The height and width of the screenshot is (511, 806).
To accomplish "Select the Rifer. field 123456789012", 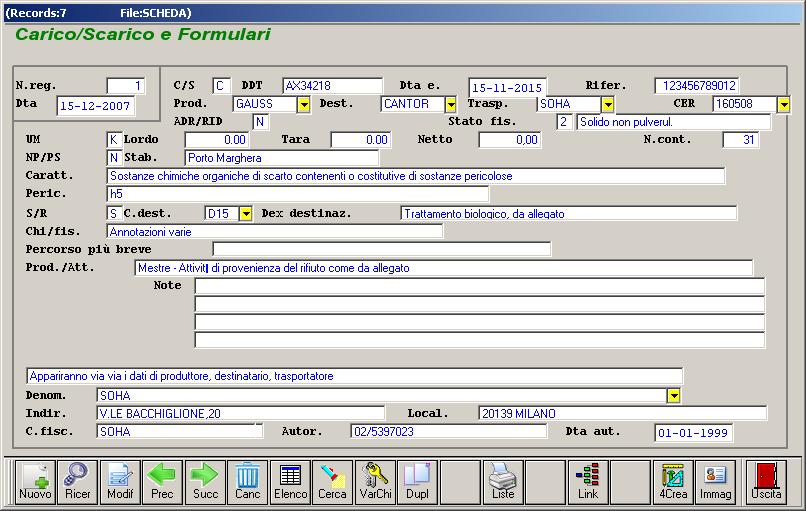I will tap(697, 86).
